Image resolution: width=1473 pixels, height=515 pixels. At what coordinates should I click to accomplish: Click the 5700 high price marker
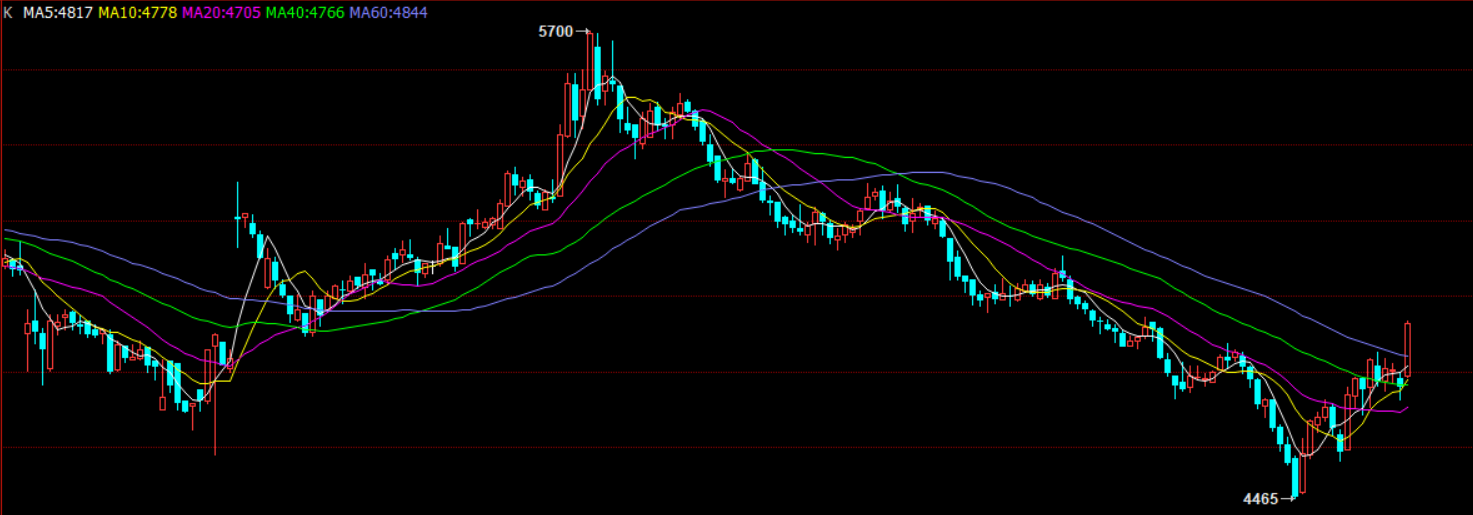(555, 32)
